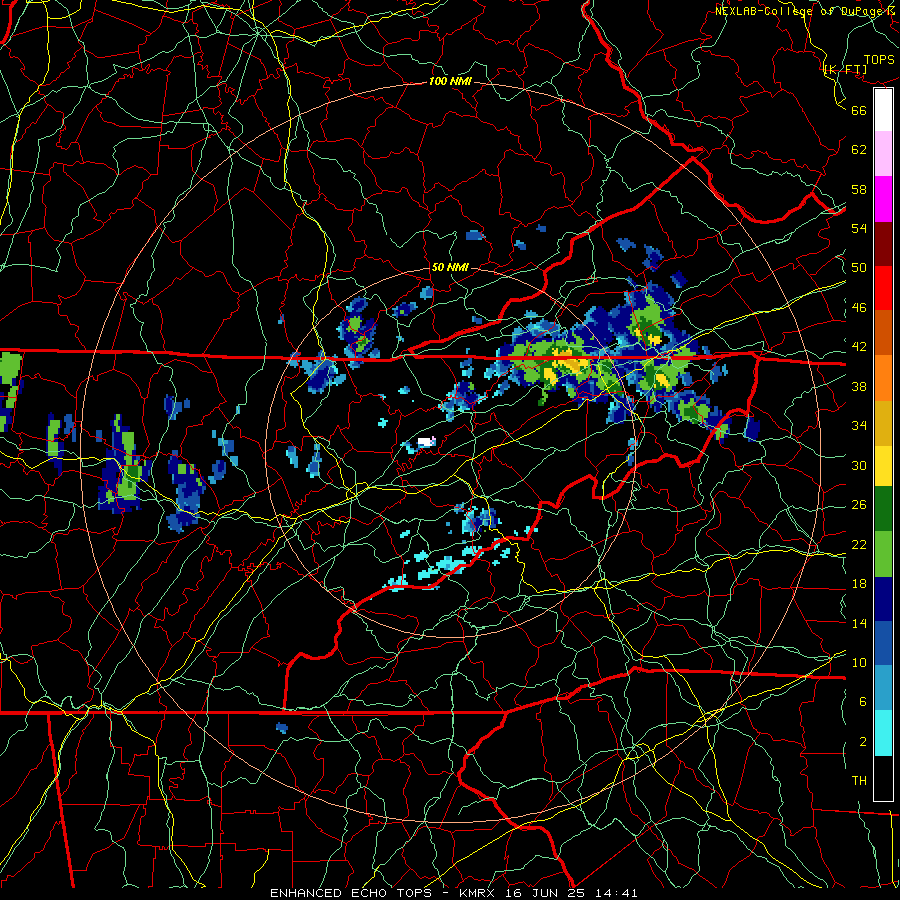900x900 pixels.
Task: Click the legend value "26"
Action: pos(859,505)
